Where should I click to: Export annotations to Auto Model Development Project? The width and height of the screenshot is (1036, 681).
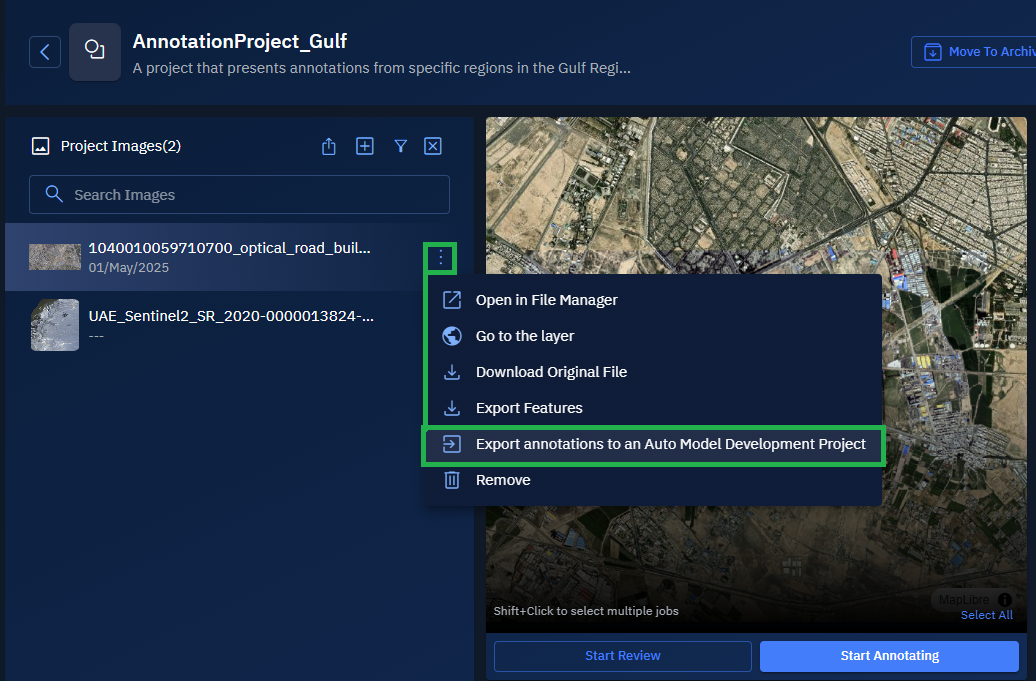(670, 444)
